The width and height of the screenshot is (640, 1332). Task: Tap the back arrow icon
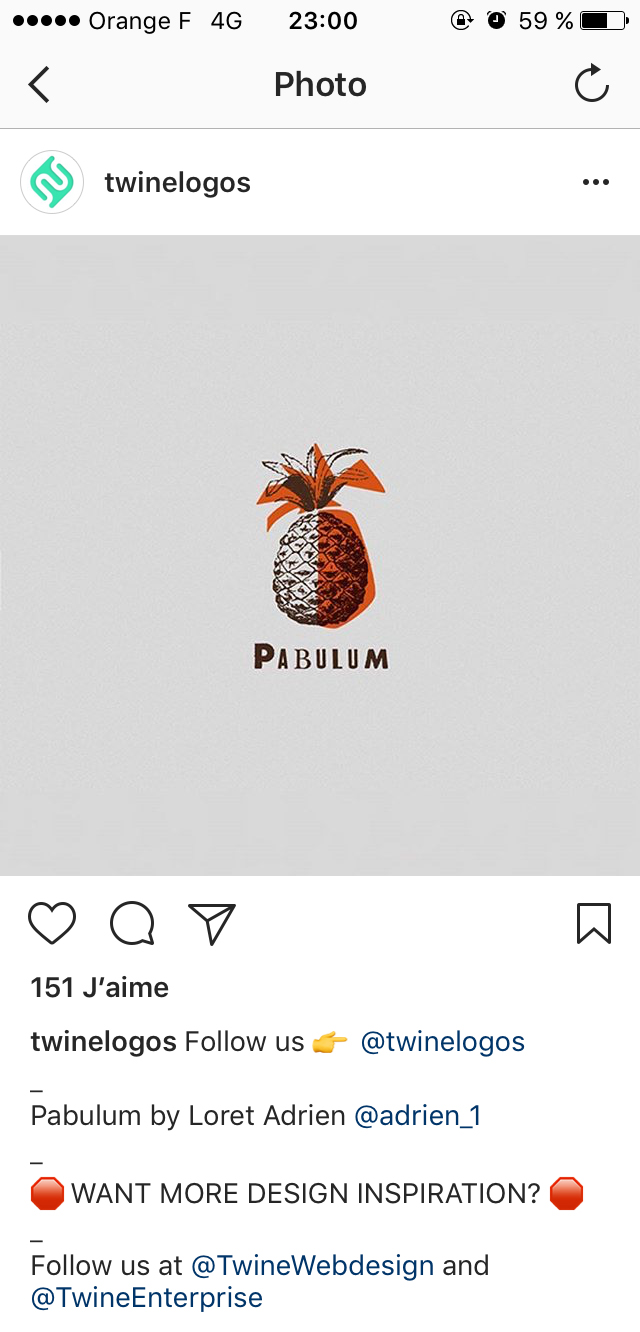(x=39, y=85)
